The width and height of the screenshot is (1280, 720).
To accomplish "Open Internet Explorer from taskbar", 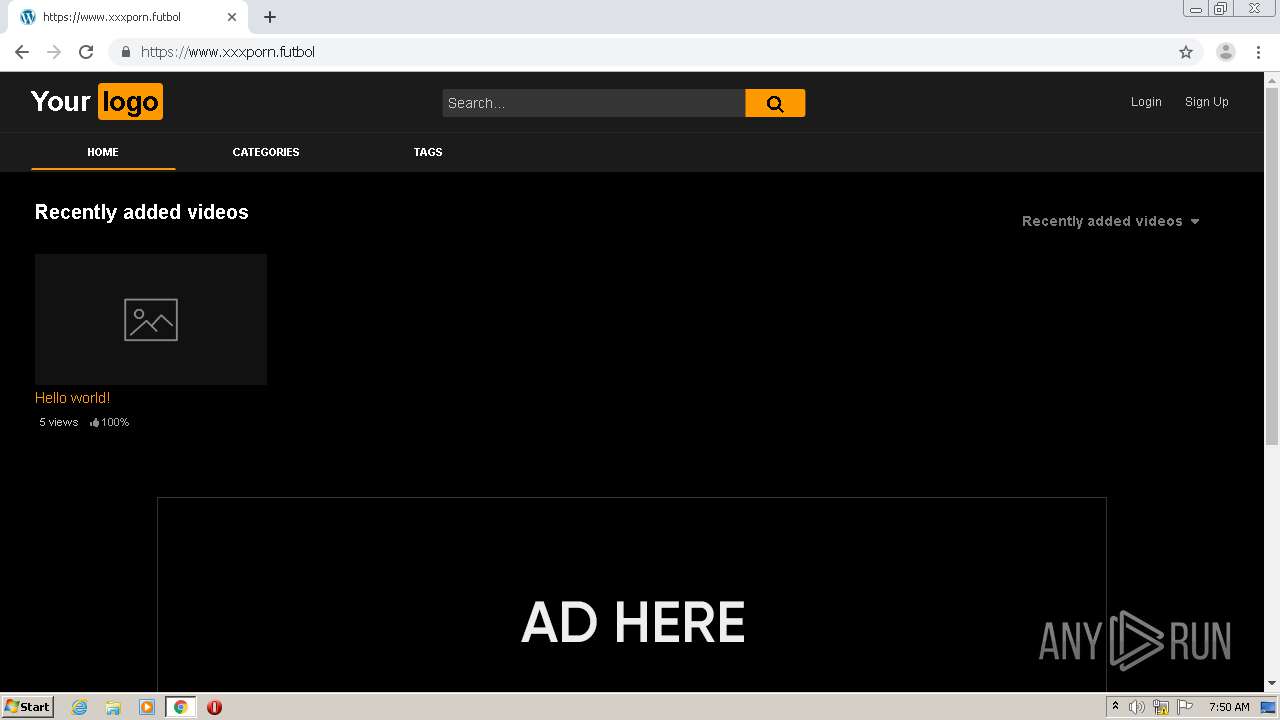I will (80, 707).
